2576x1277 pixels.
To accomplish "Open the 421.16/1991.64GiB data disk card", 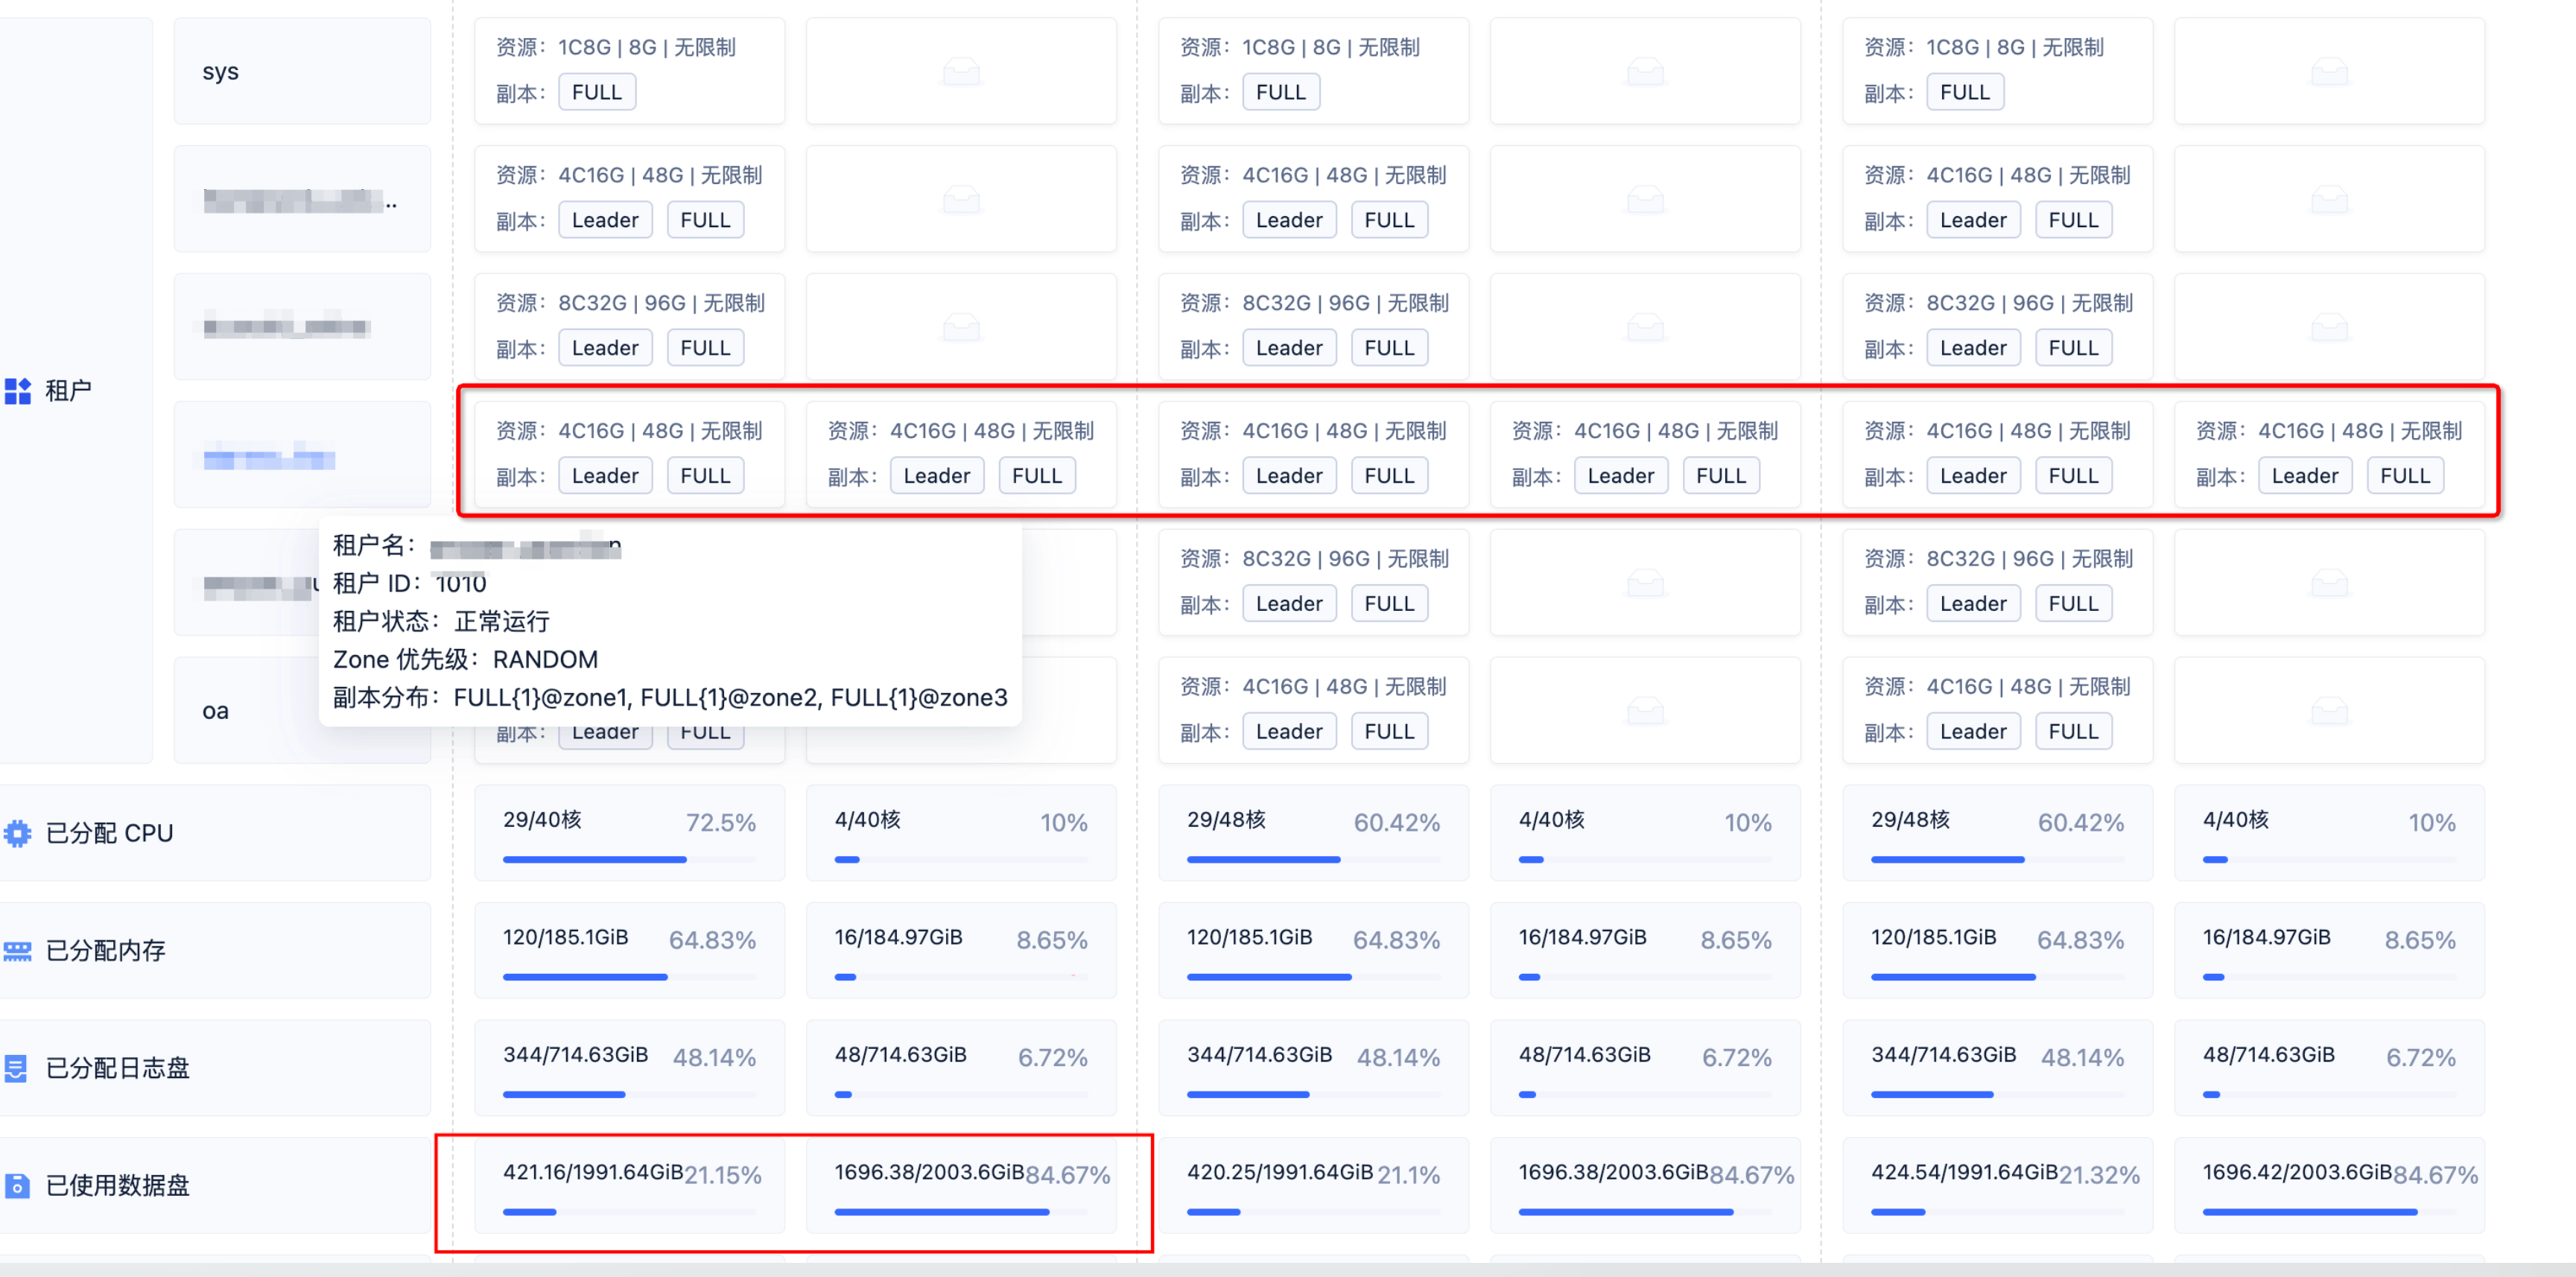I will 629,1185.
